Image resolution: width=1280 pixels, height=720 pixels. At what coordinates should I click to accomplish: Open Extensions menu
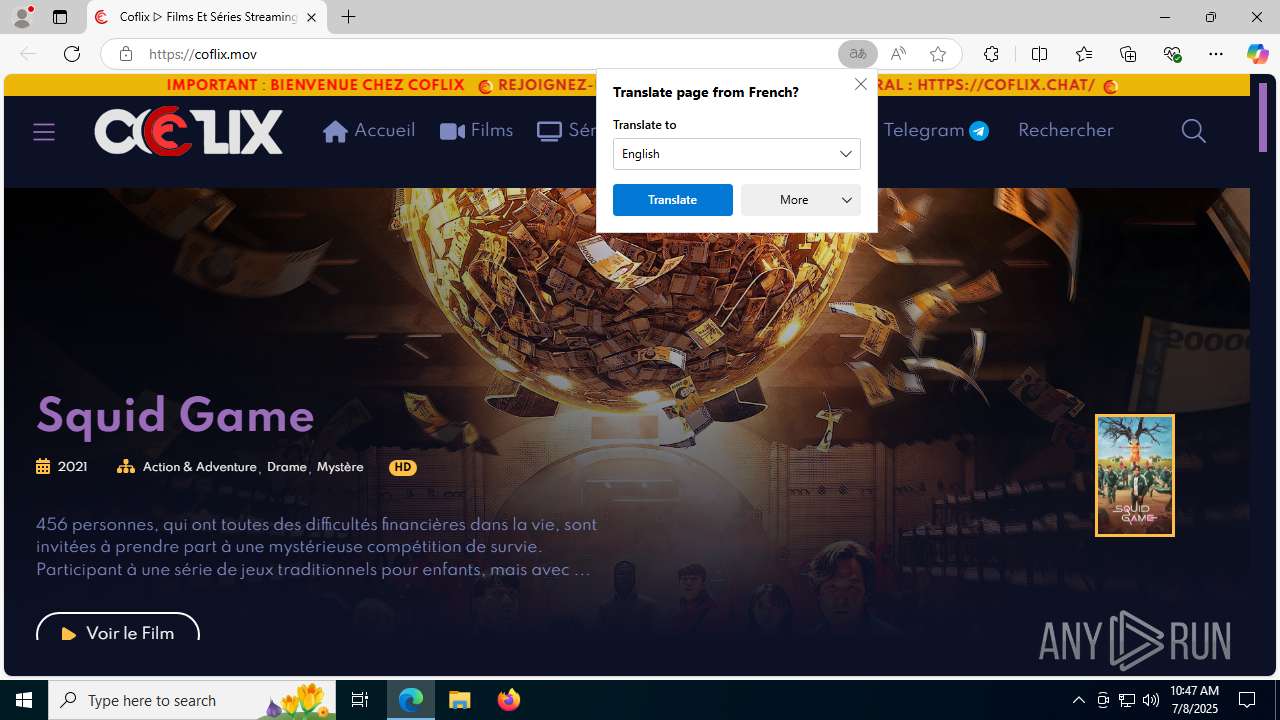(x=991, y=54)
